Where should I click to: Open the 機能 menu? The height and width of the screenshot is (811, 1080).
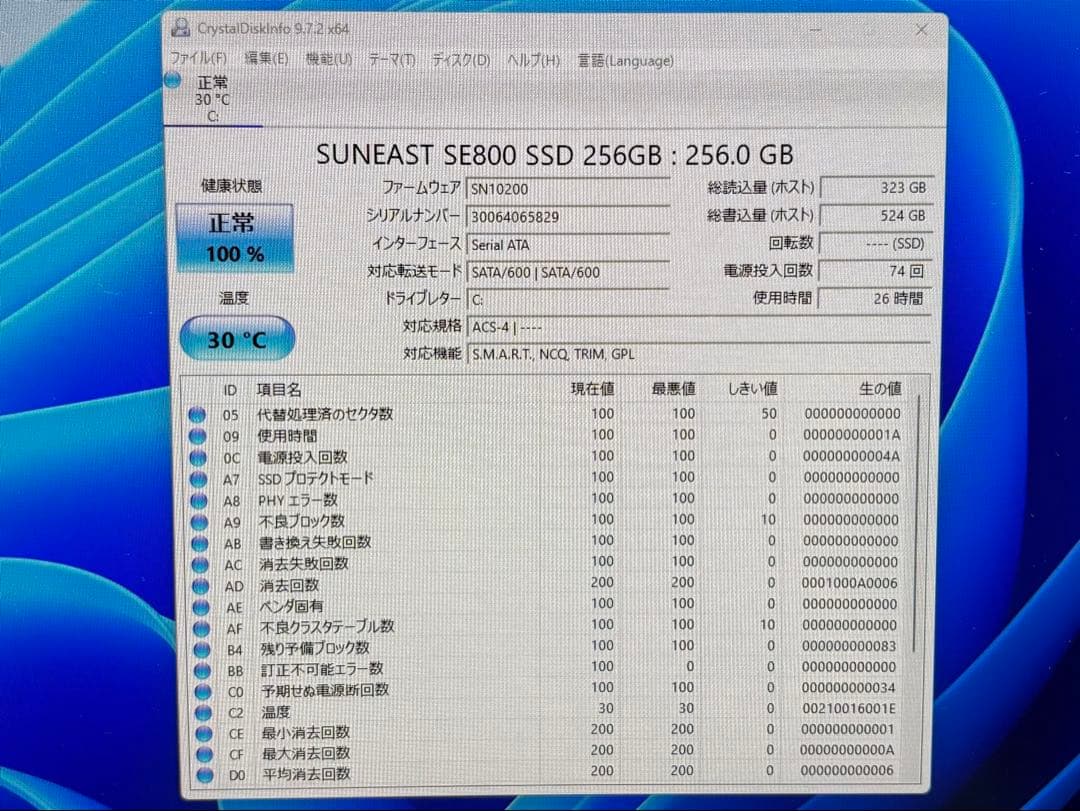327,59
